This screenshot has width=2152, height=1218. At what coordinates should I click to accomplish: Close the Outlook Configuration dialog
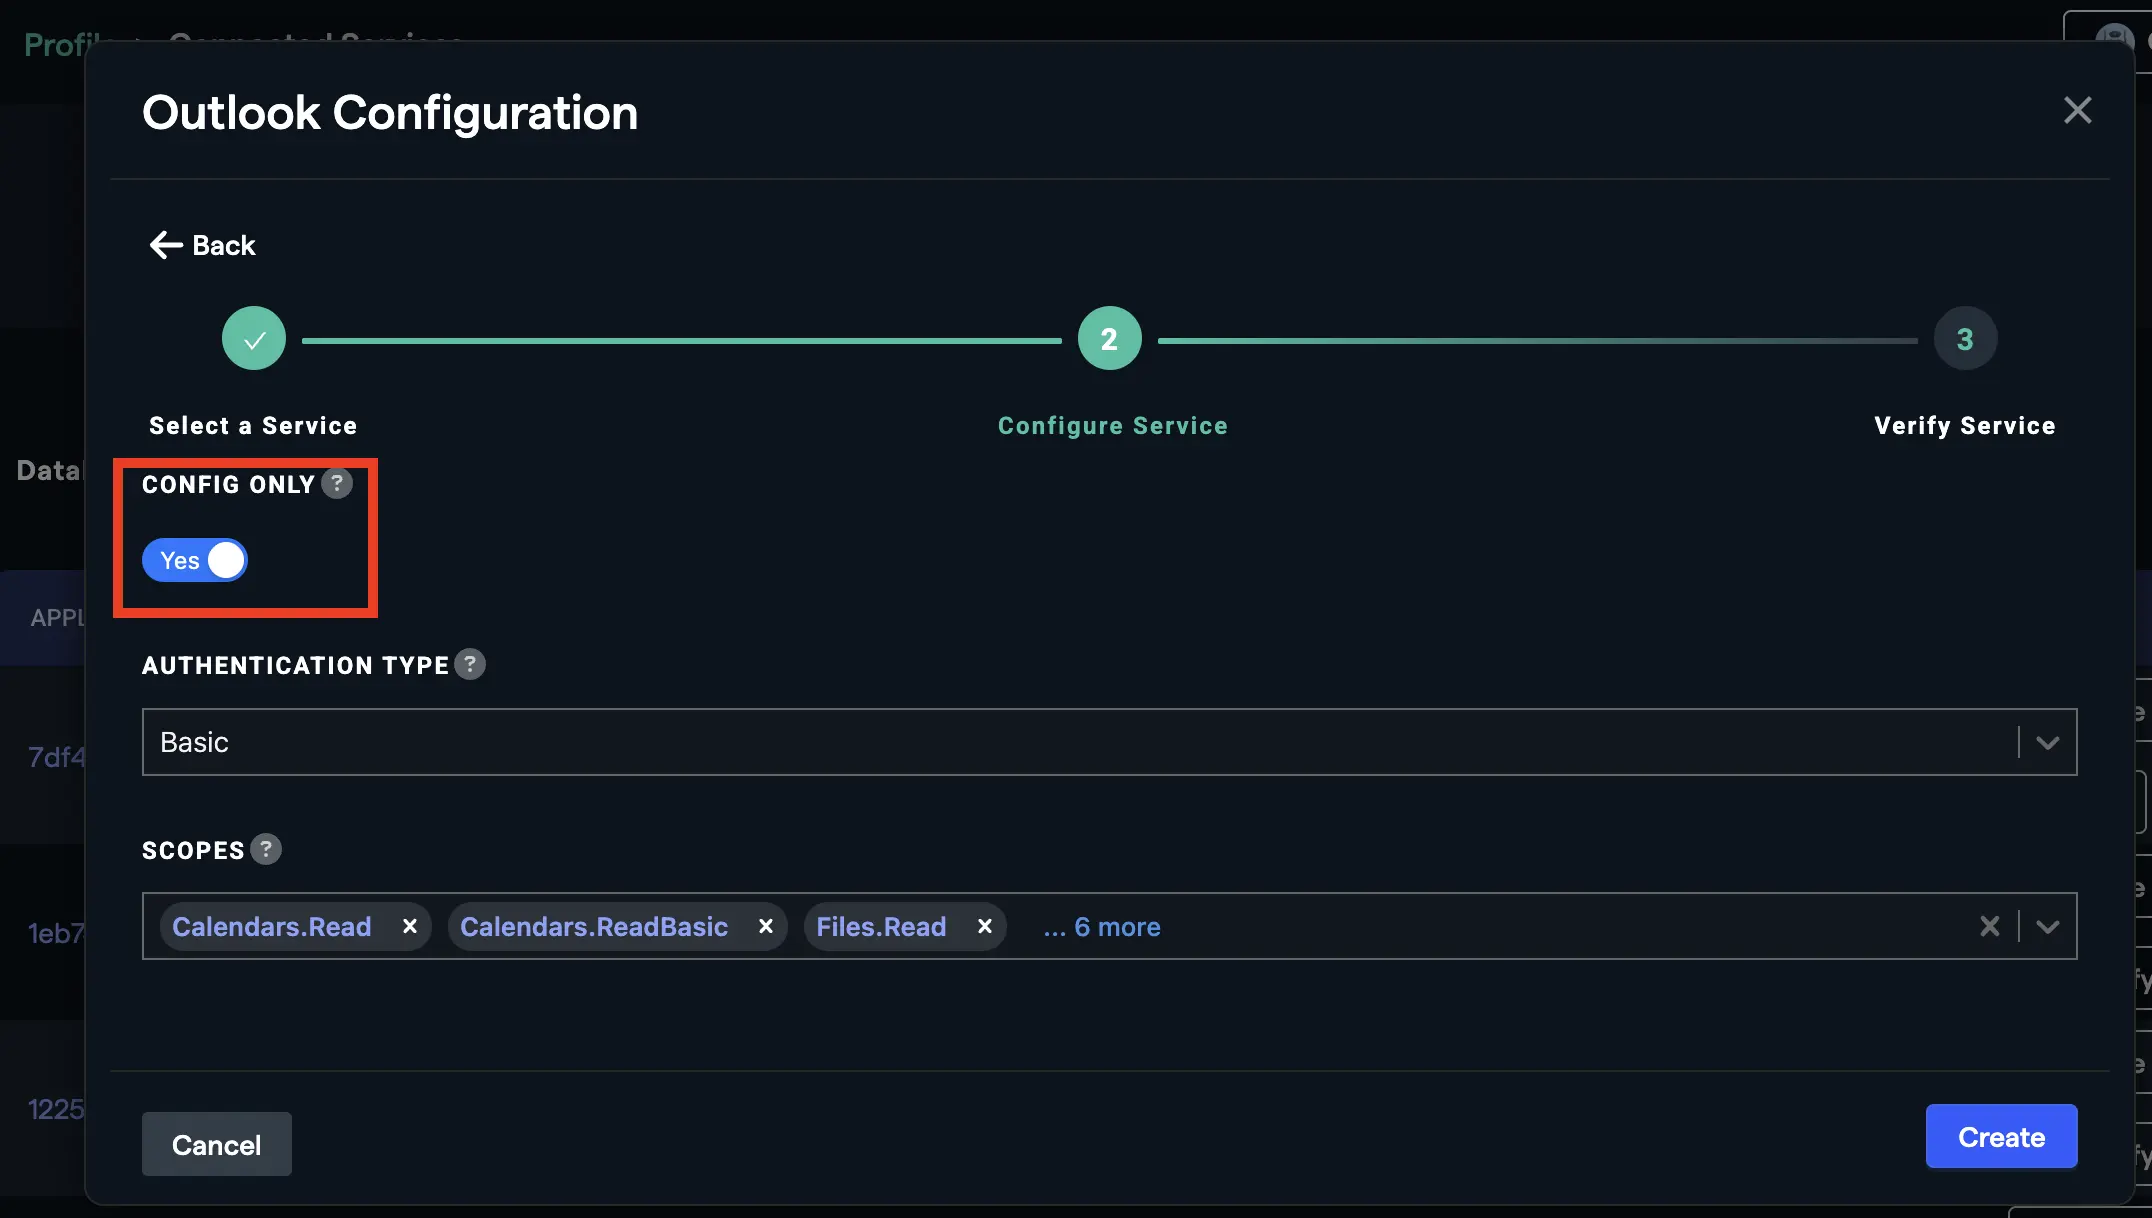2077,110
